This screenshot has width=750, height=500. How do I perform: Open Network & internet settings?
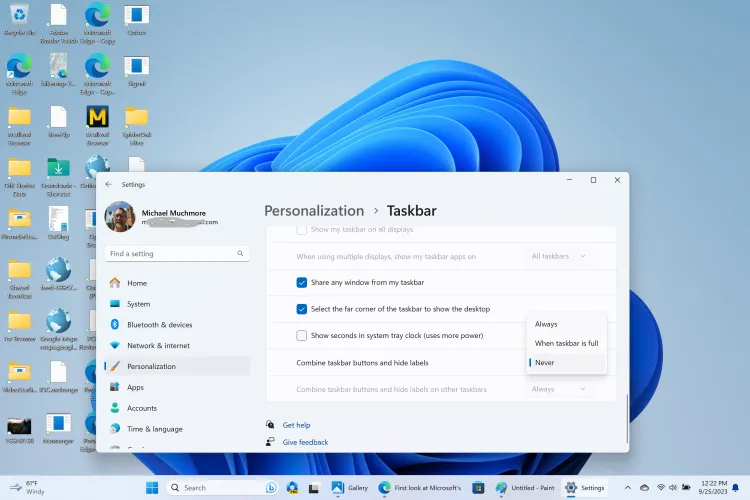pos(157,345)
